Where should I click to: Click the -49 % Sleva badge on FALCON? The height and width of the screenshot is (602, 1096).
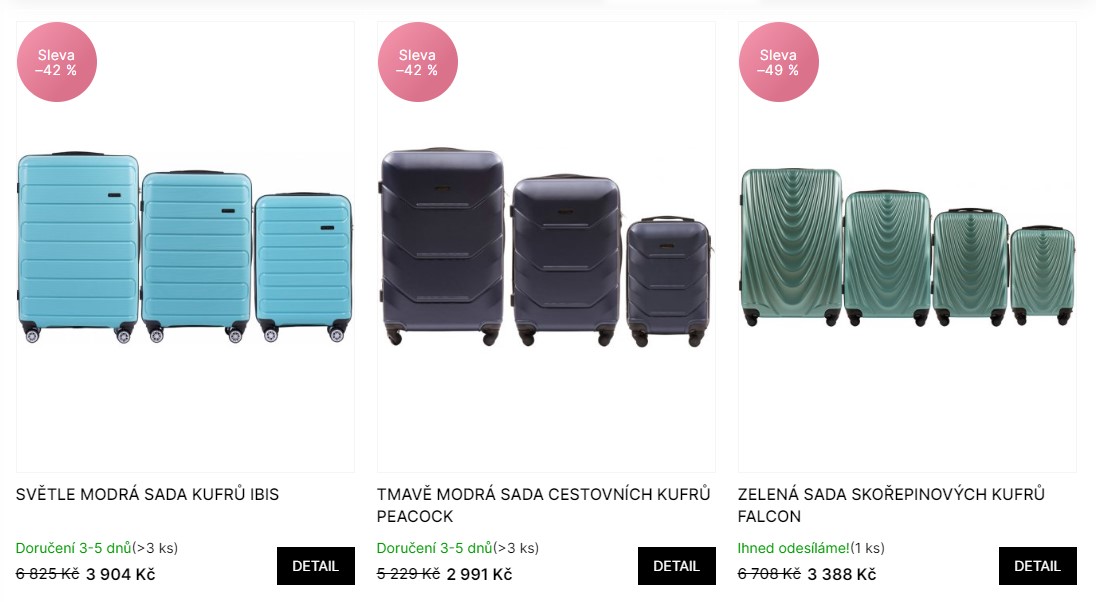(x=778, y=62)
